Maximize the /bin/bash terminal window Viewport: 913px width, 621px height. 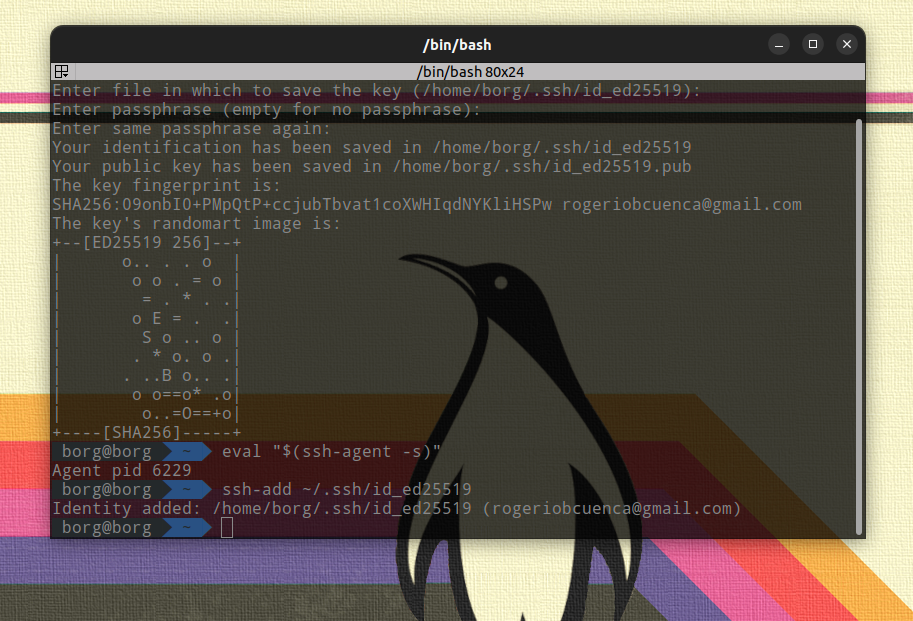pyautogui.click(x=813, y=45)
